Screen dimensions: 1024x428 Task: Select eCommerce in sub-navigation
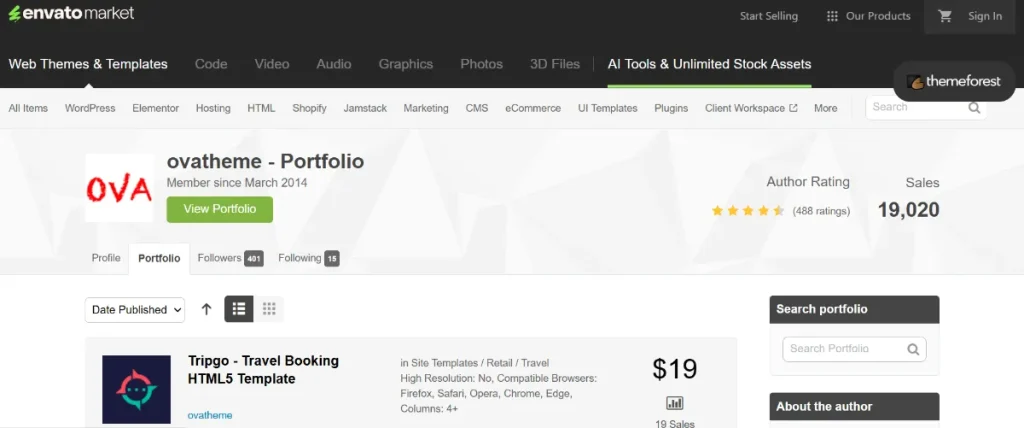(533, 108)
